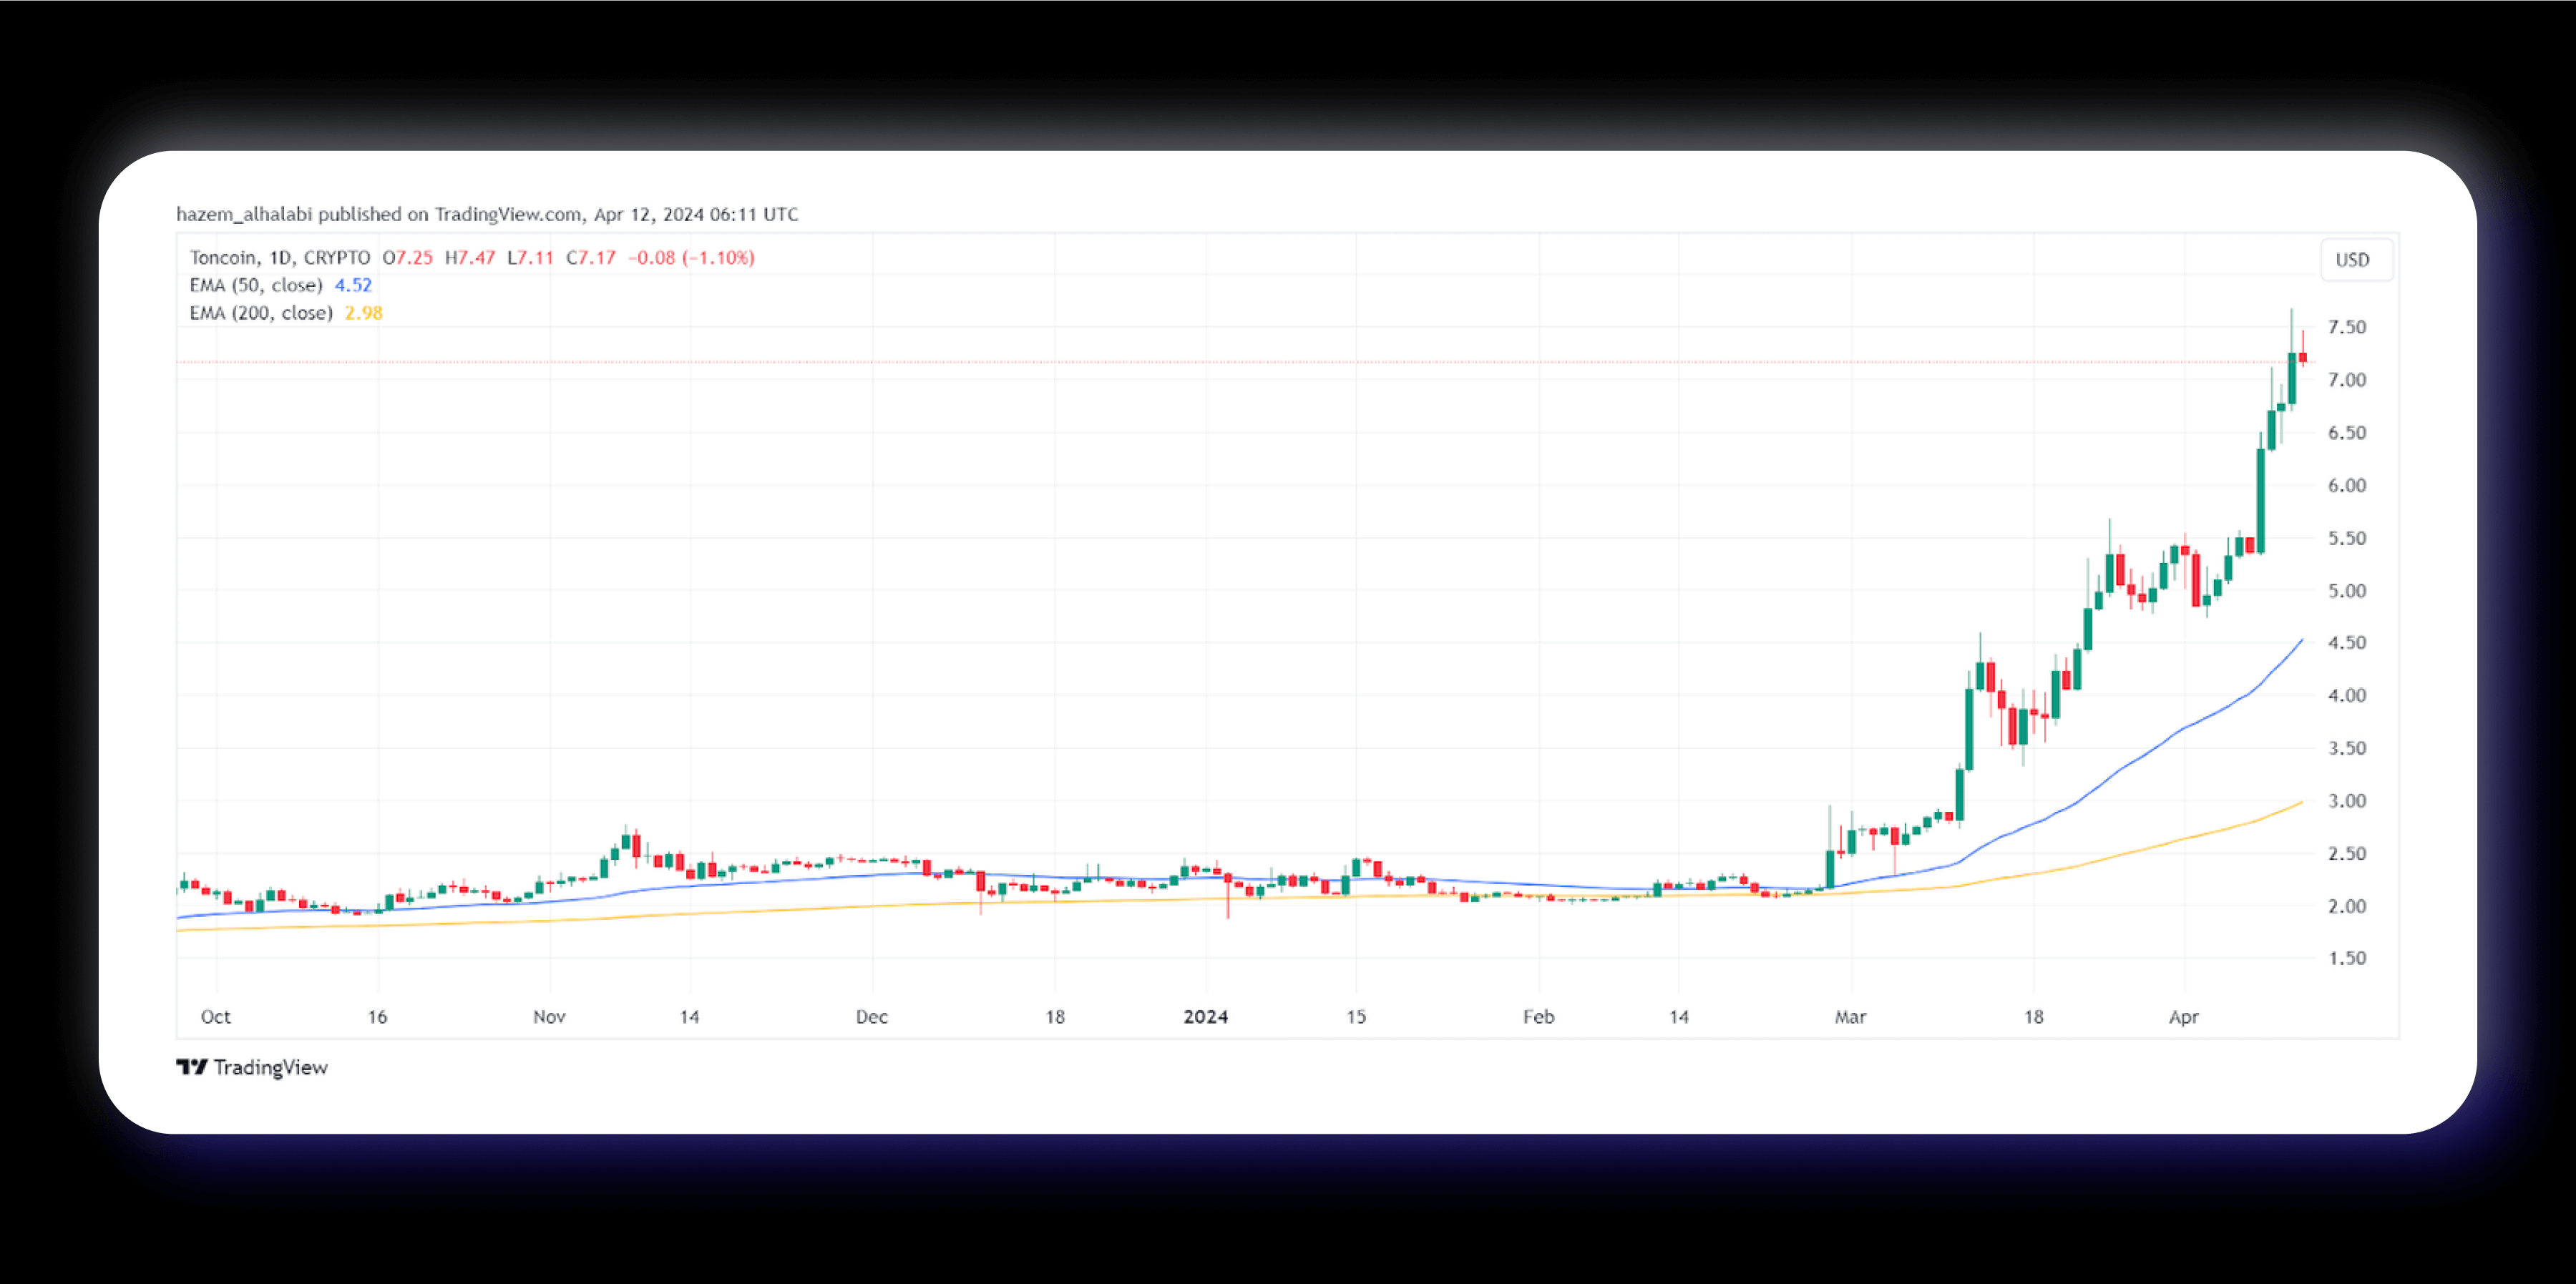Click the 7.00 price axis label

click(x=2347, y=380)
